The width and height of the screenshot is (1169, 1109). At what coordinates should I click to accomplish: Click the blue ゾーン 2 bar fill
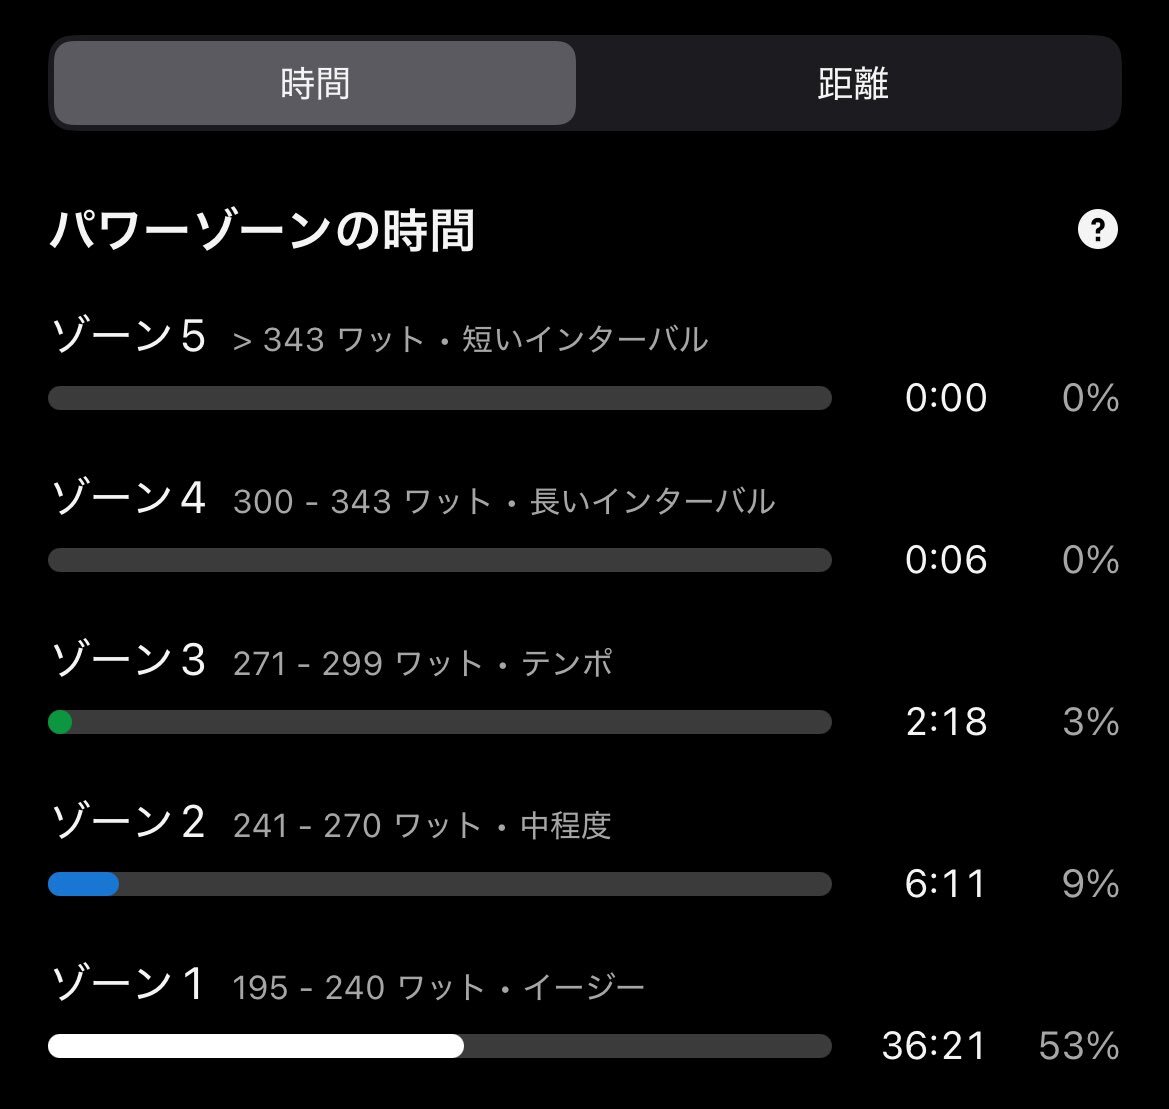[x=84, y=884]
